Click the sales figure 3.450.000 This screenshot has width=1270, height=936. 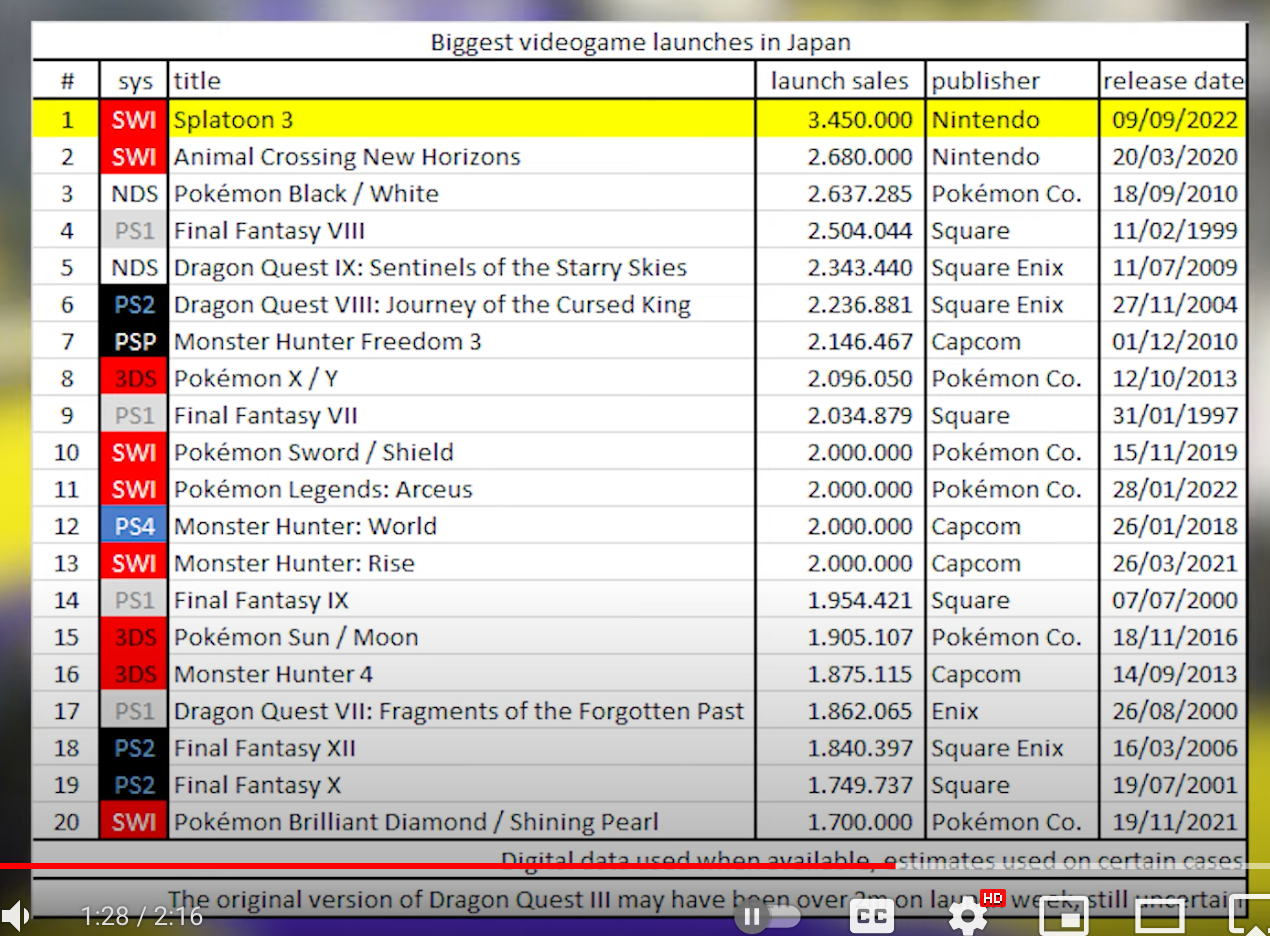coord(860,120)
